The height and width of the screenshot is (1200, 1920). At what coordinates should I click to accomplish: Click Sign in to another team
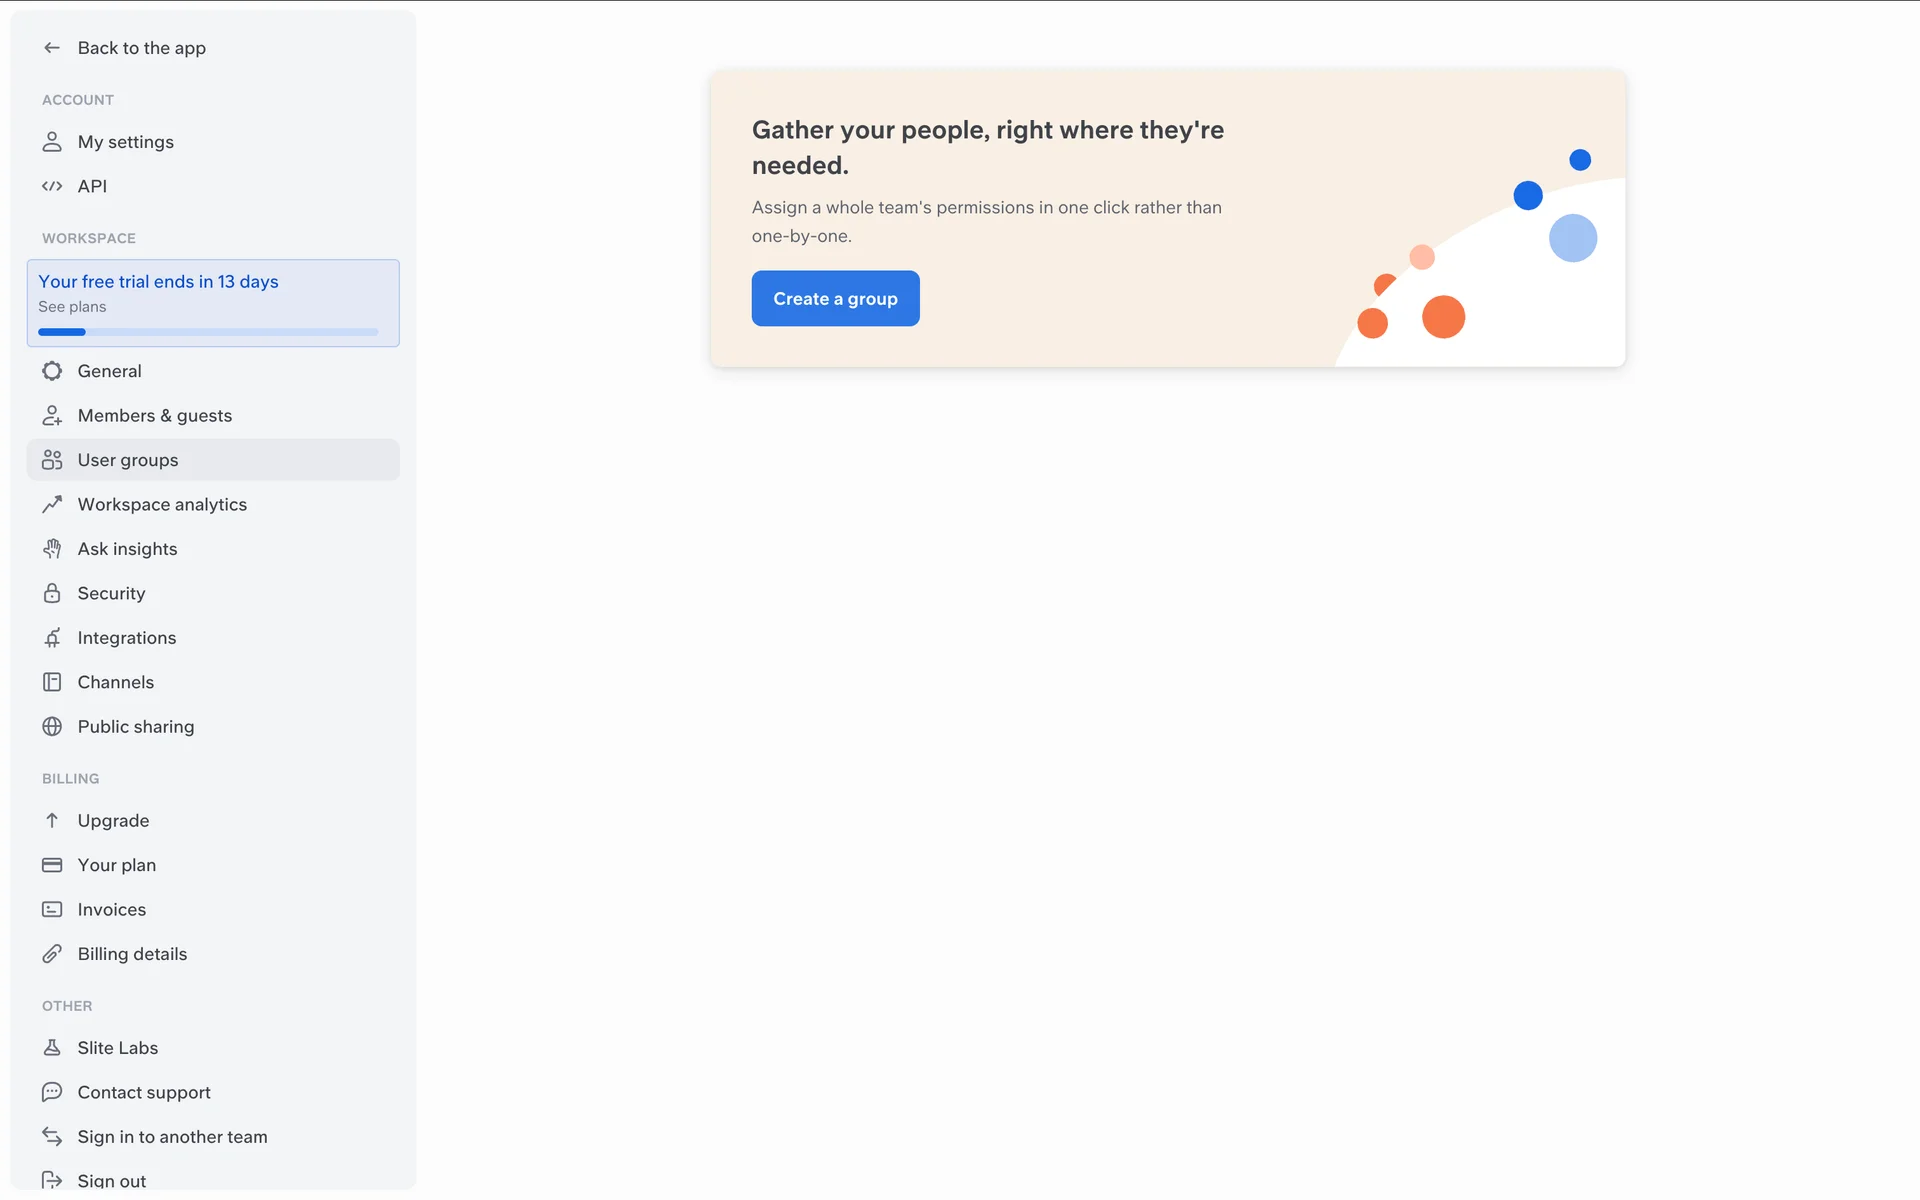(x=172, y=1137)
